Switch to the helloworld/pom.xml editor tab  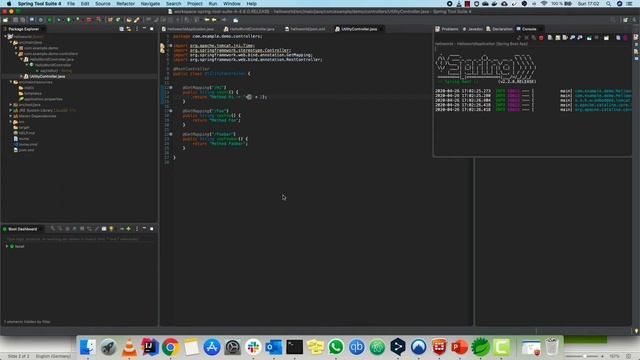click(x=308, y=29)
